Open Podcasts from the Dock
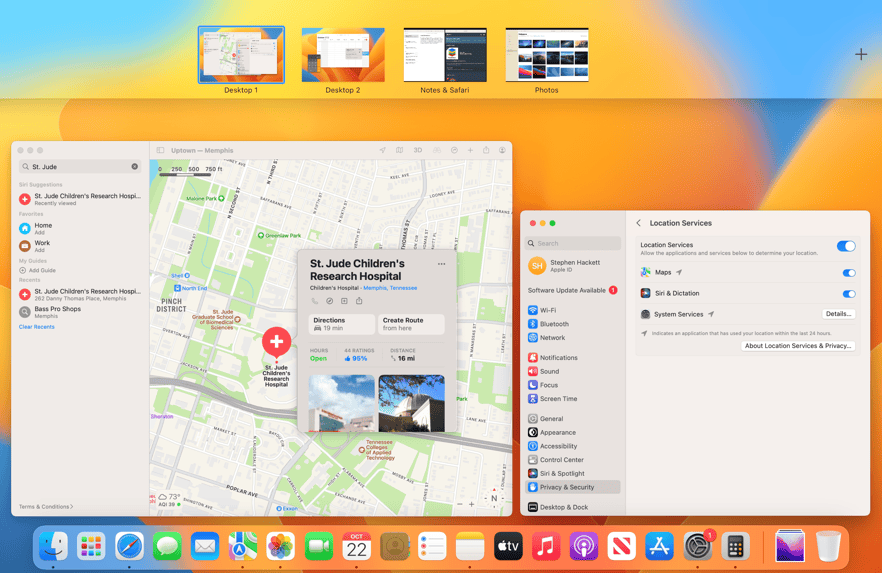The width and height of the screenshot is (882, 573). tap(583, 546)
